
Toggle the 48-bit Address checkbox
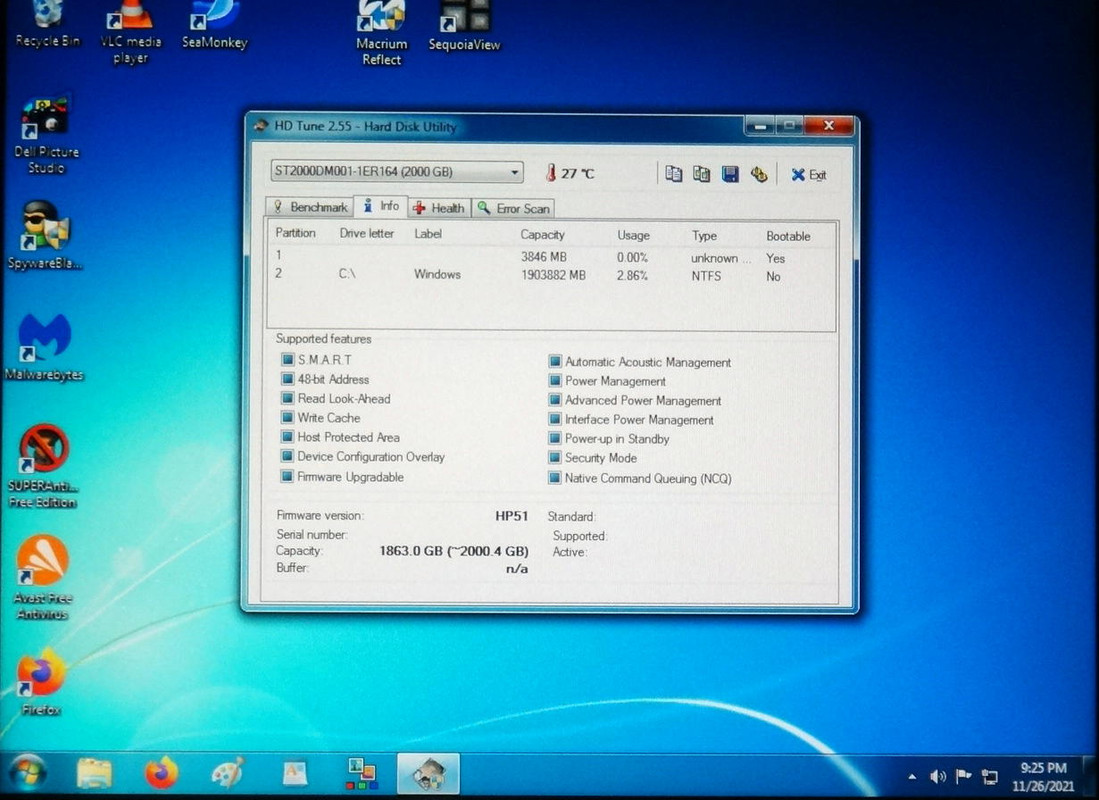pos(287,379)
